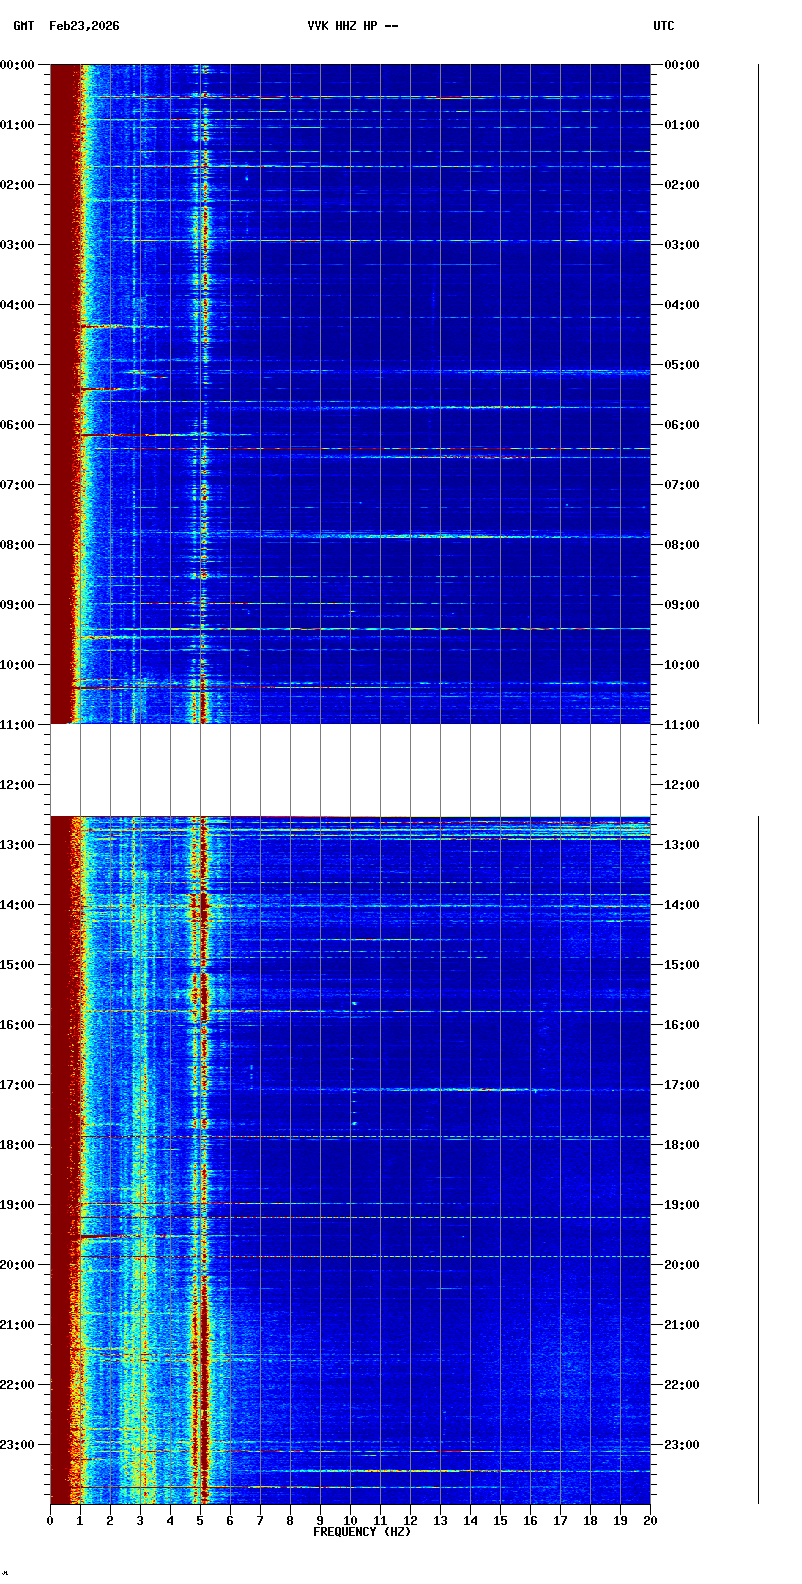This screenshot has height=1584, width=802.
Task: Click the 18:00 marker on left time axis
Action: click(17, 1145)
